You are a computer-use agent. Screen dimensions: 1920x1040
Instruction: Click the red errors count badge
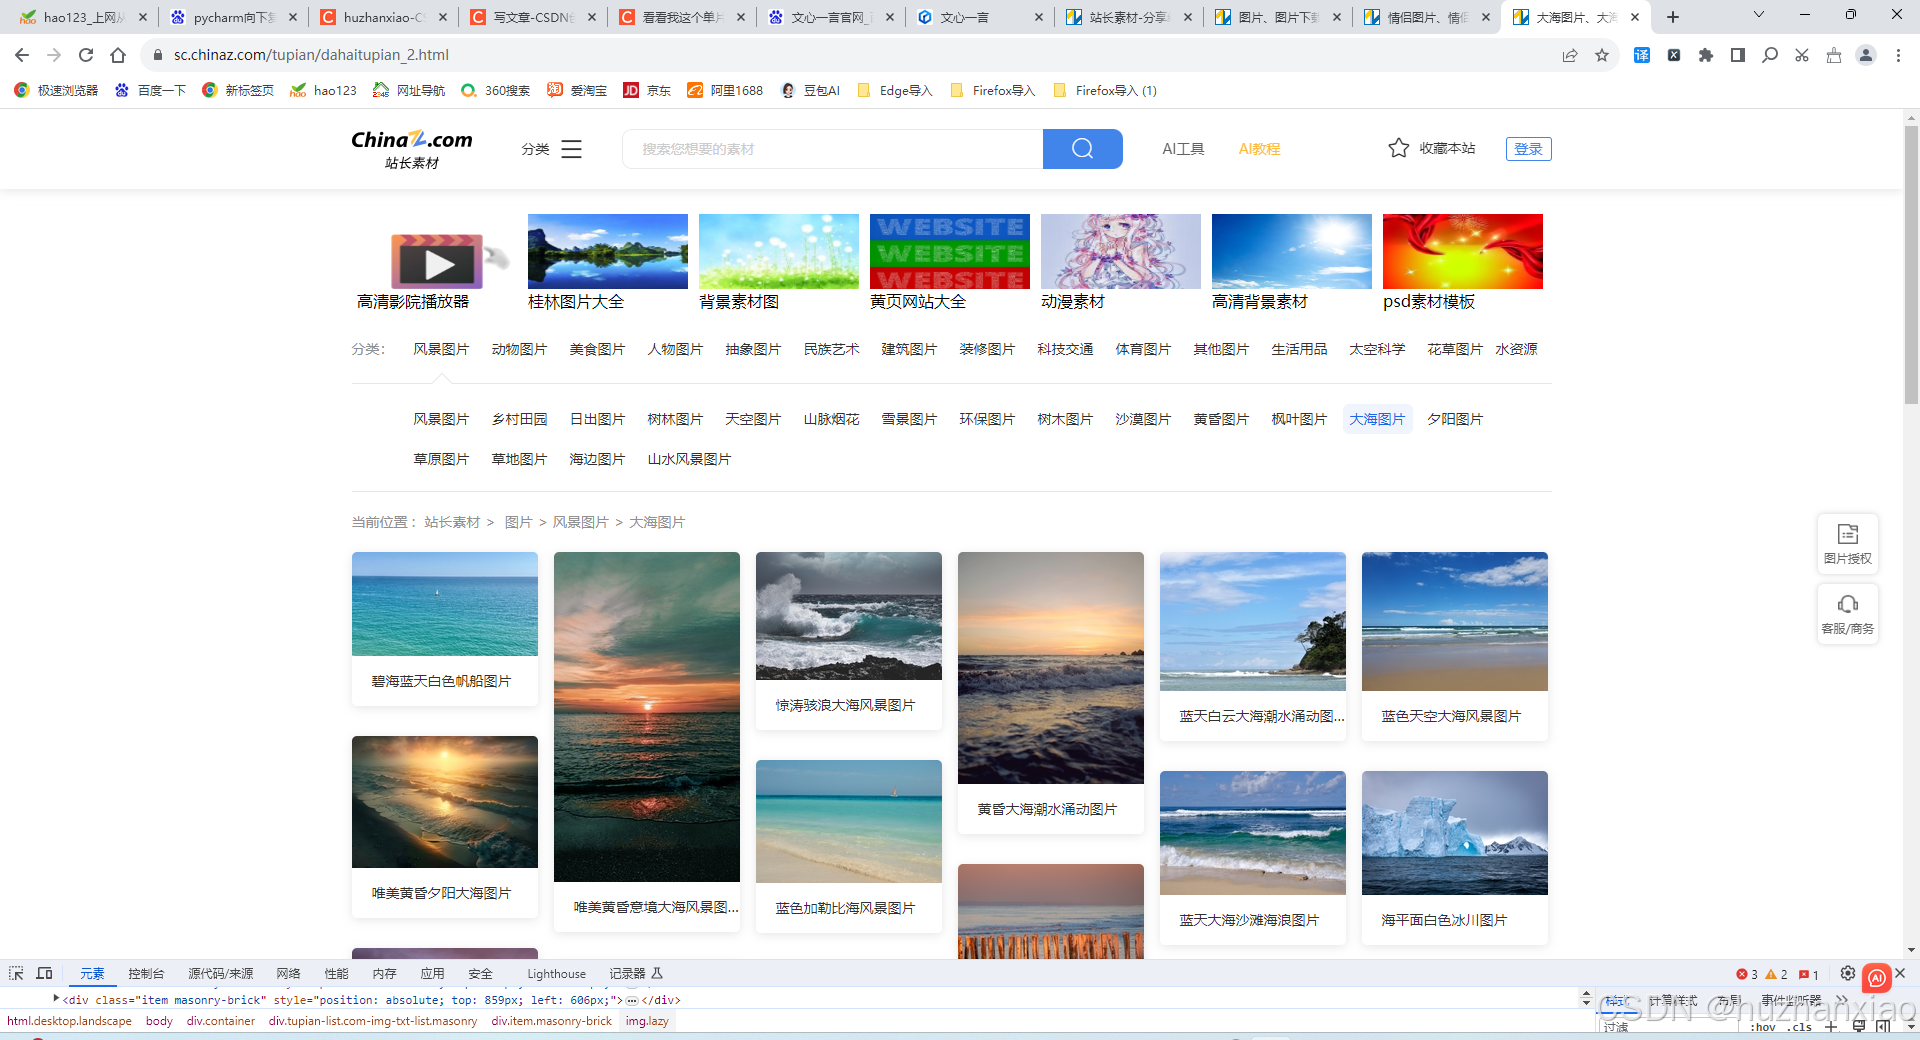1747,974
